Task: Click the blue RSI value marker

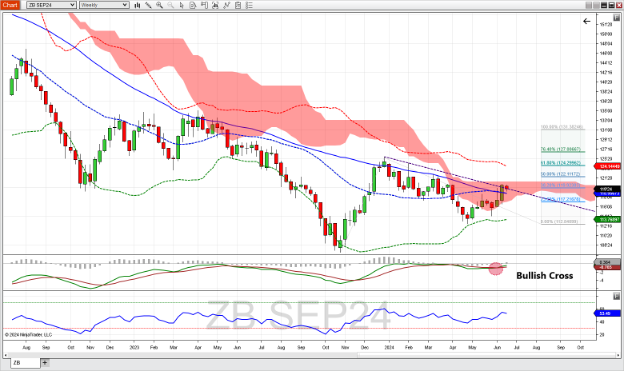Action: click(607, 314)
